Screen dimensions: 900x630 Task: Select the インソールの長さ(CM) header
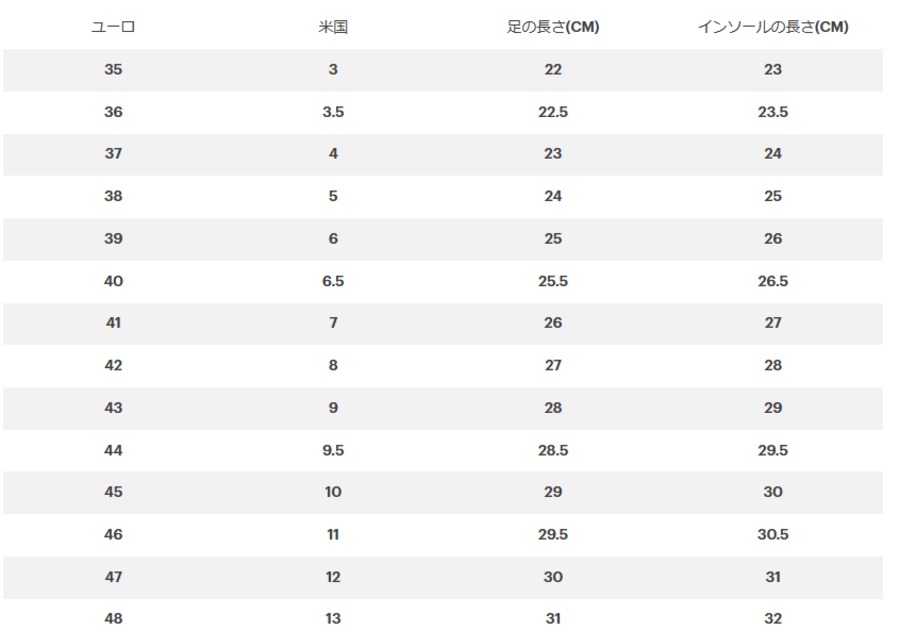coord(773,26)
